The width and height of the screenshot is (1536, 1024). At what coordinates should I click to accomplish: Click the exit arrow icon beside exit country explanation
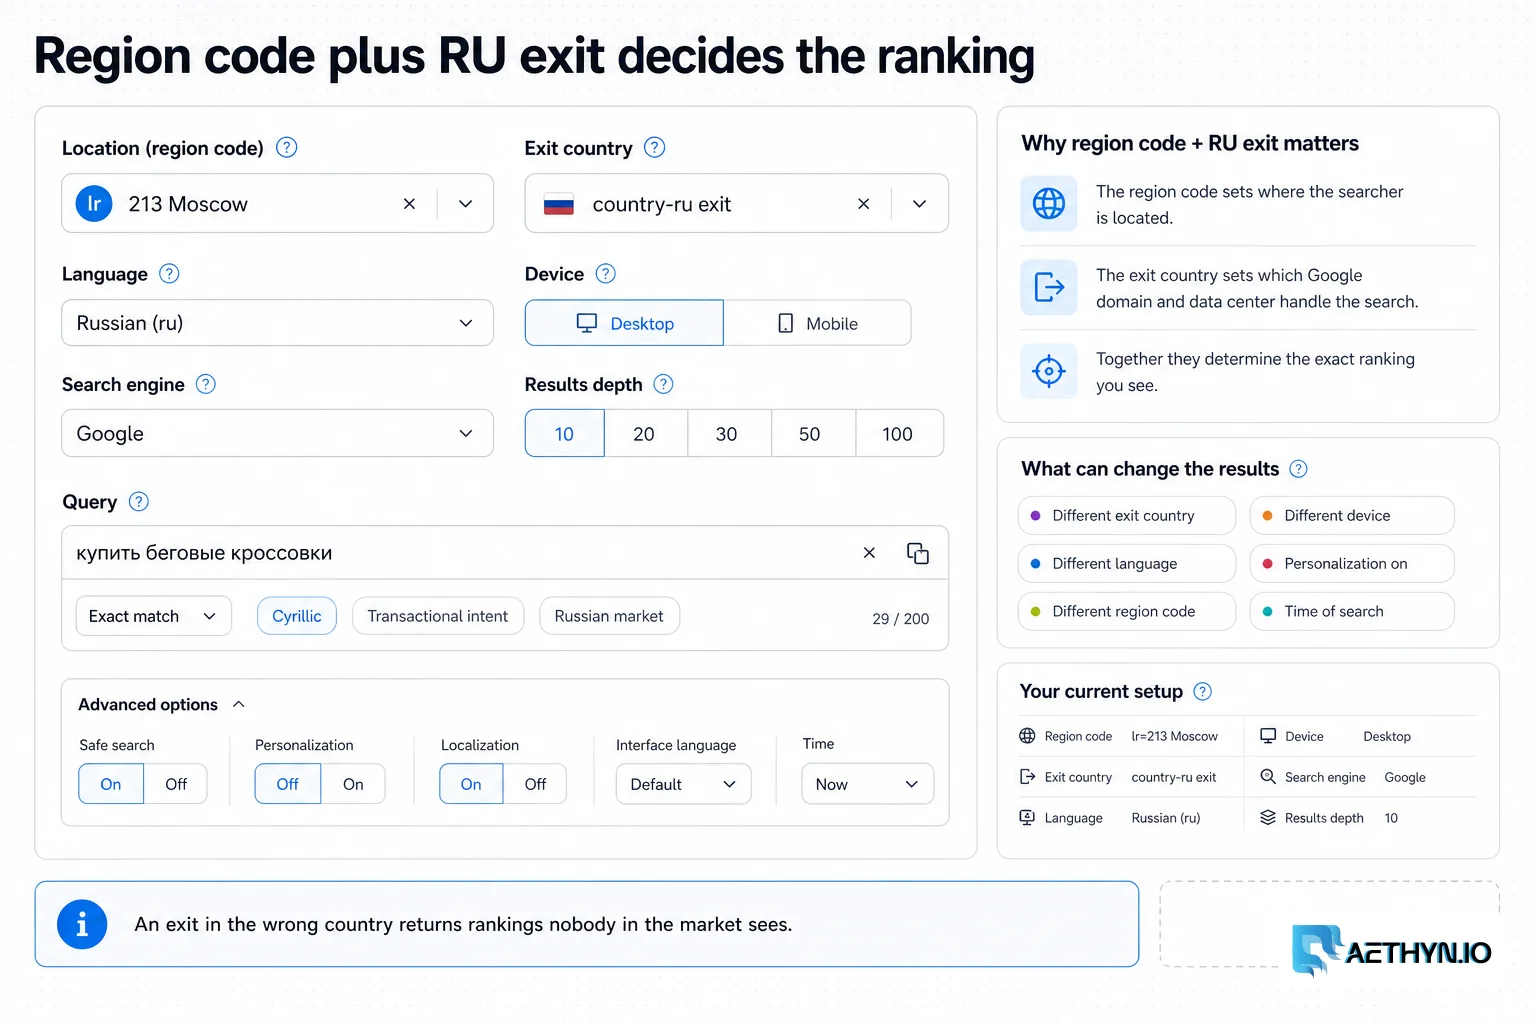point(1048,288)
